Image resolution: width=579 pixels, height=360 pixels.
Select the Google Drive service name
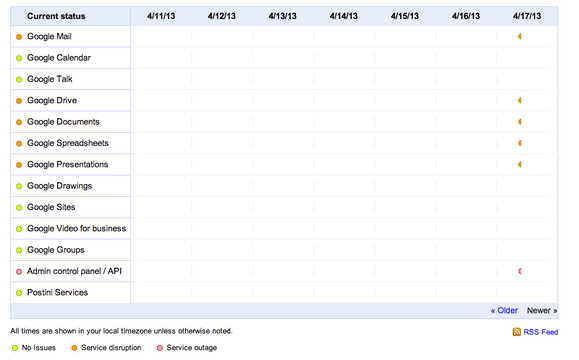click(52, 100)
